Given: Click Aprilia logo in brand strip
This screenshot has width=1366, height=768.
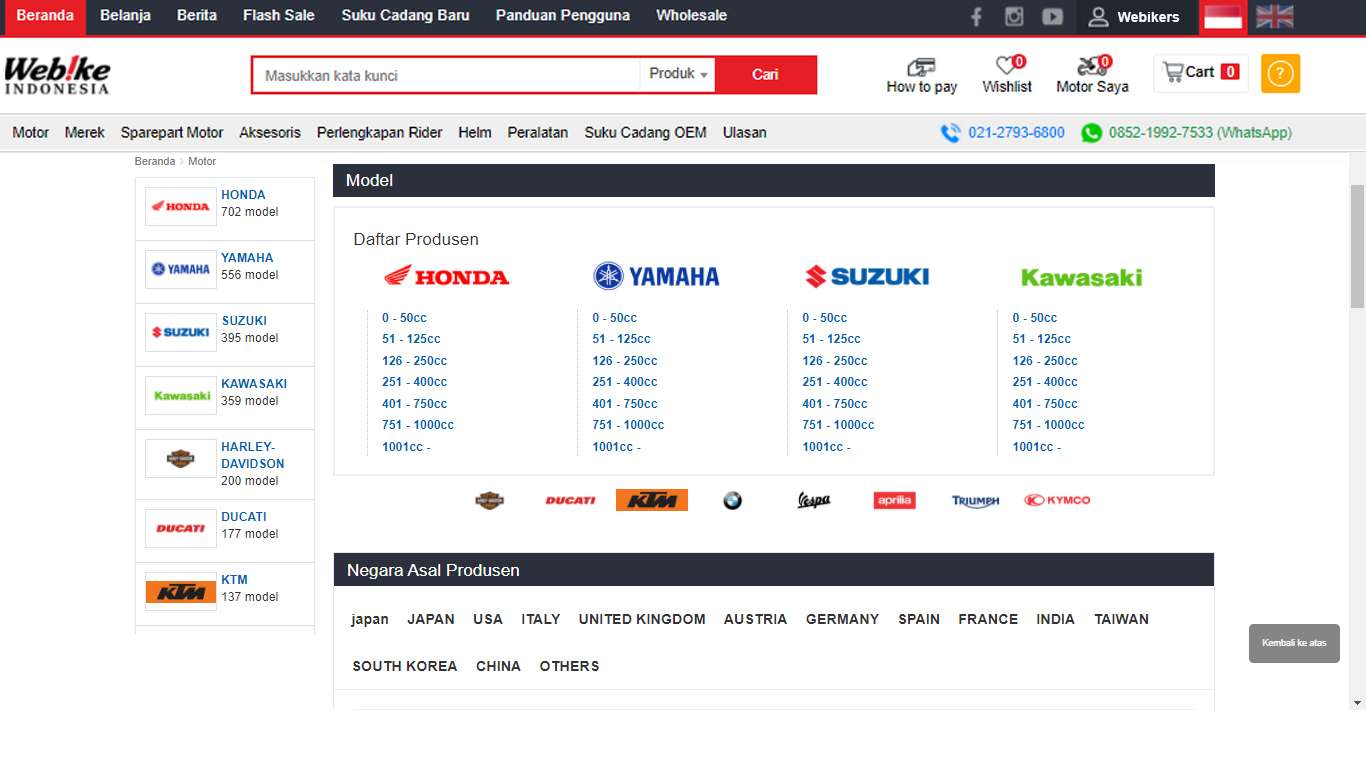Looking at the screenshot, I should click(894, 500).
